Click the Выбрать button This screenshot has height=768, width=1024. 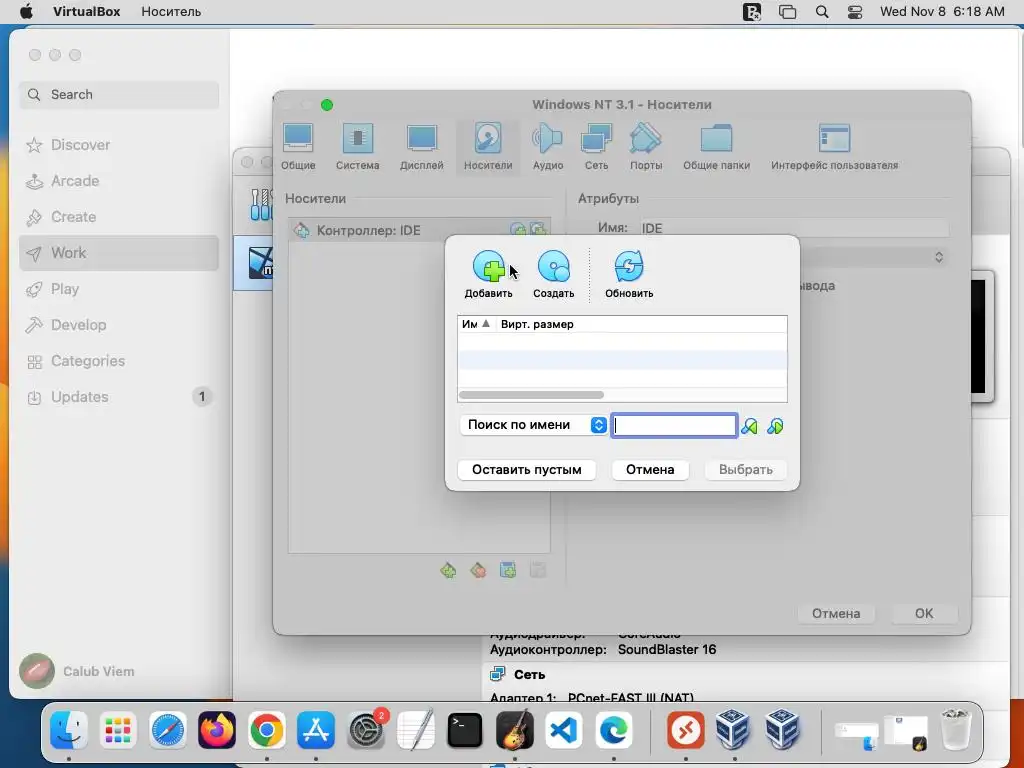point(745,470)
